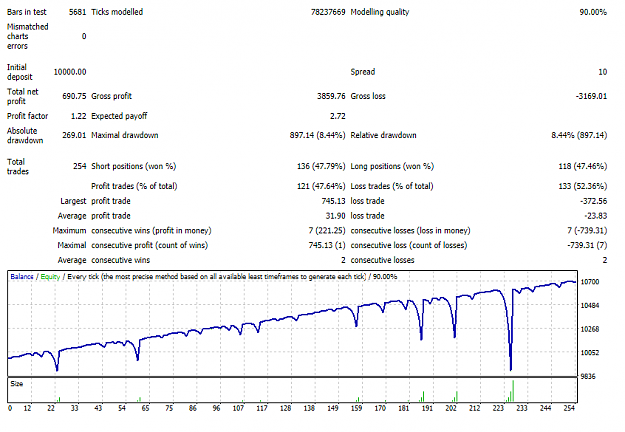Click the 10484 axis label on chart
Viewport: 625px width, 432px height.
[590, 305]
